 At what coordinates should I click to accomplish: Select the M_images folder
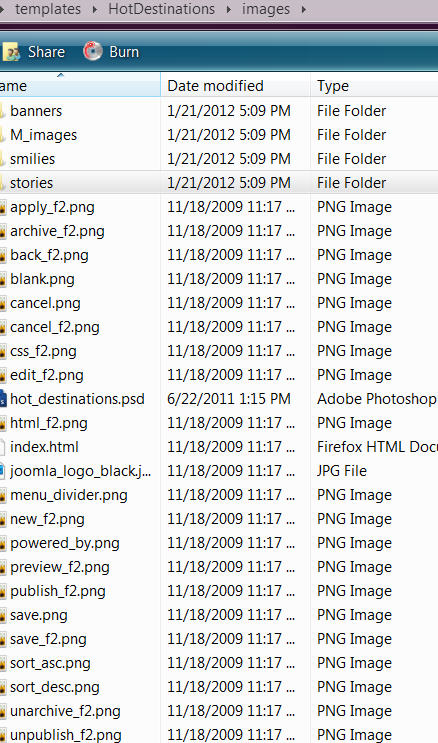(44, 135)
